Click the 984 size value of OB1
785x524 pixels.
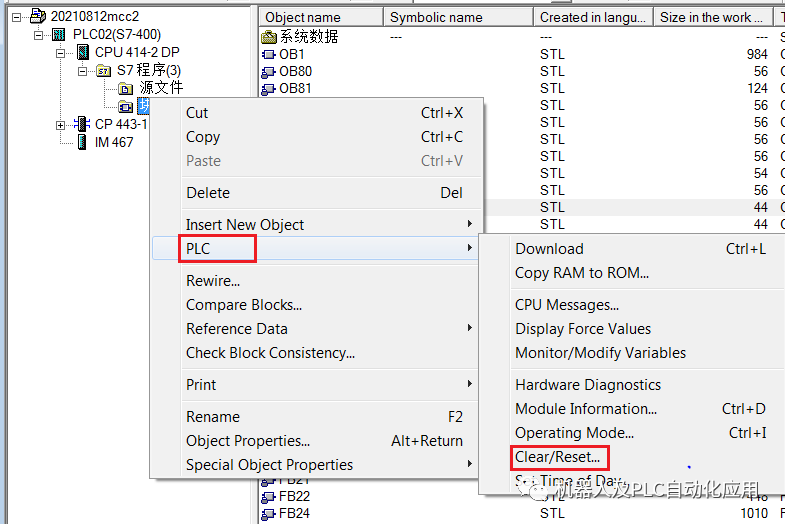click(x=757, y=54)
